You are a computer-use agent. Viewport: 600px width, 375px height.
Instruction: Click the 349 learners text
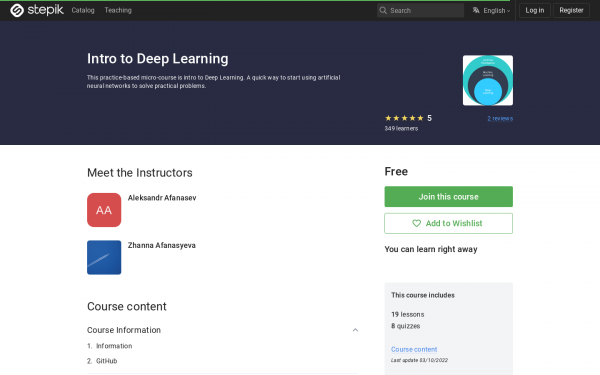(x=401, y=129)
